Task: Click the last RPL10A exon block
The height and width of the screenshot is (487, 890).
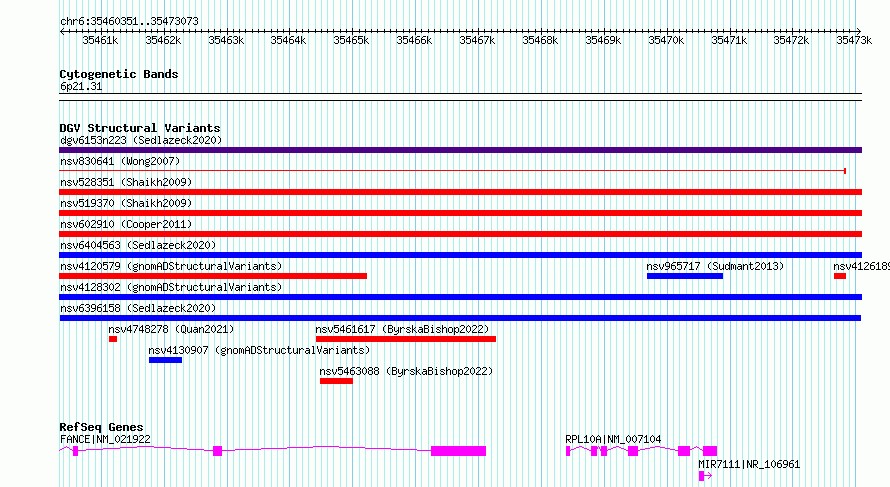Action: pos(710,451)
